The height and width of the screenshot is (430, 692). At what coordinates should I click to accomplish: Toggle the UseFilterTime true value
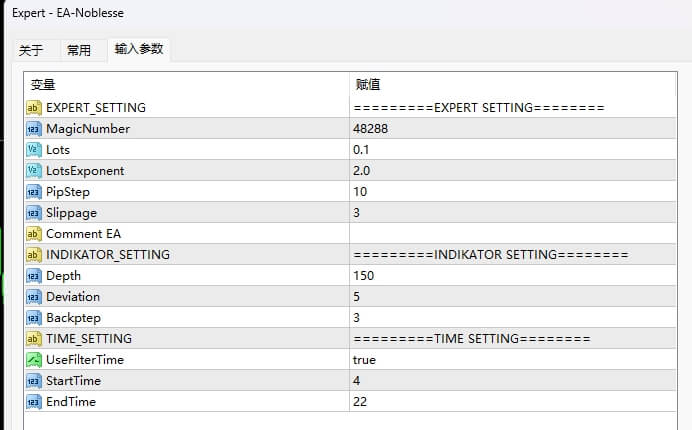click(364, 360)
